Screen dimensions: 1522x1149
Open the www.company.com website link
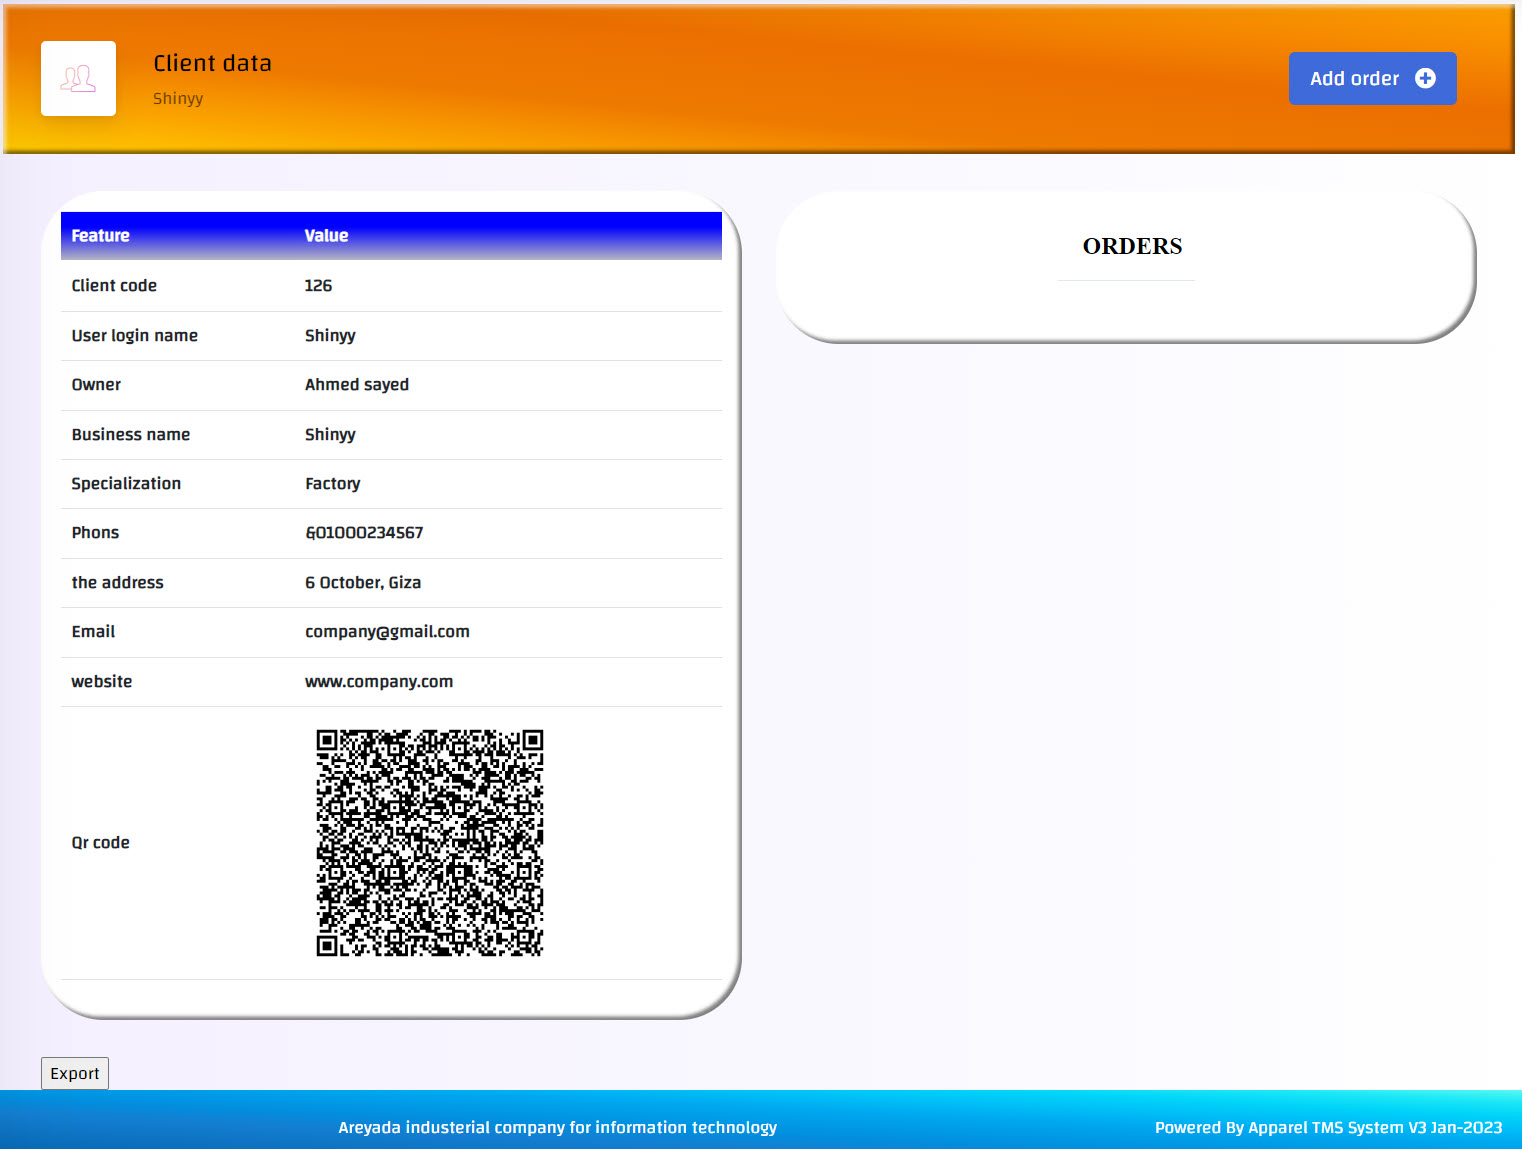378,682
